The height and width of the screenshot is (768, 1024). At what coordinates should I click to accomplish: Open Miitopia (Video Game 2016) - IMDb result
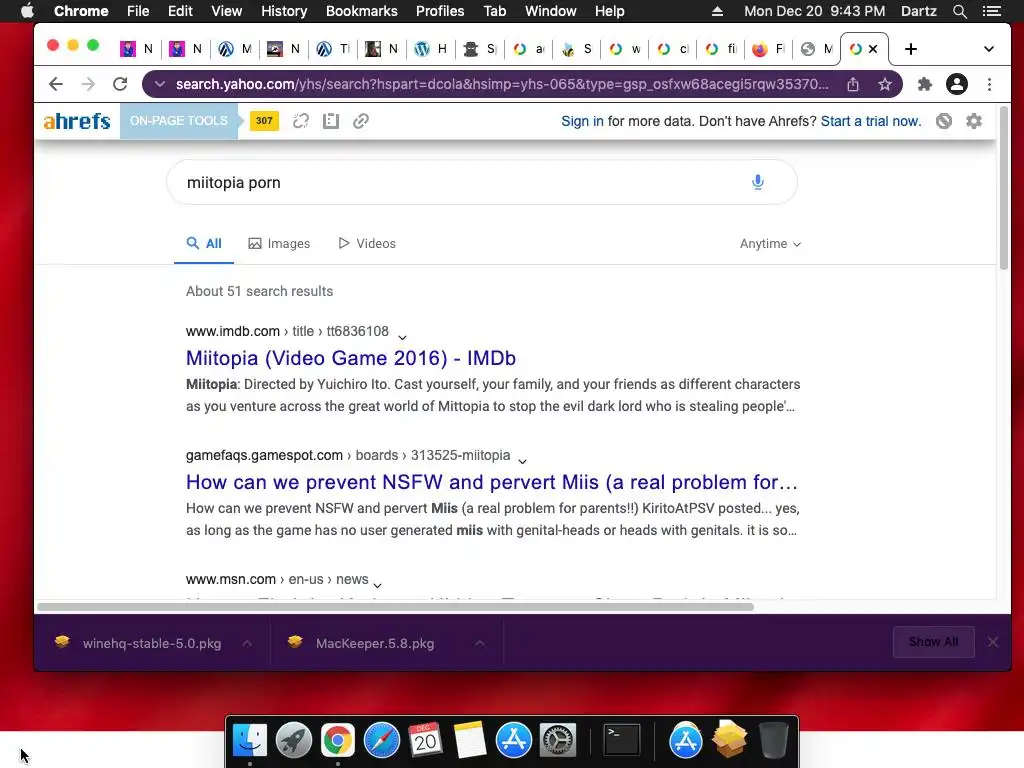pyautogui.click(x=351, y=358)
